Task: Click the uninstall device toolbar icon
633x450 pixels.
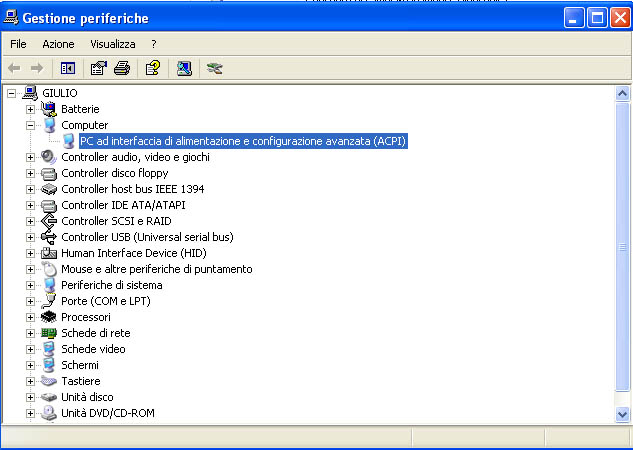Action: tap(214, 68)
